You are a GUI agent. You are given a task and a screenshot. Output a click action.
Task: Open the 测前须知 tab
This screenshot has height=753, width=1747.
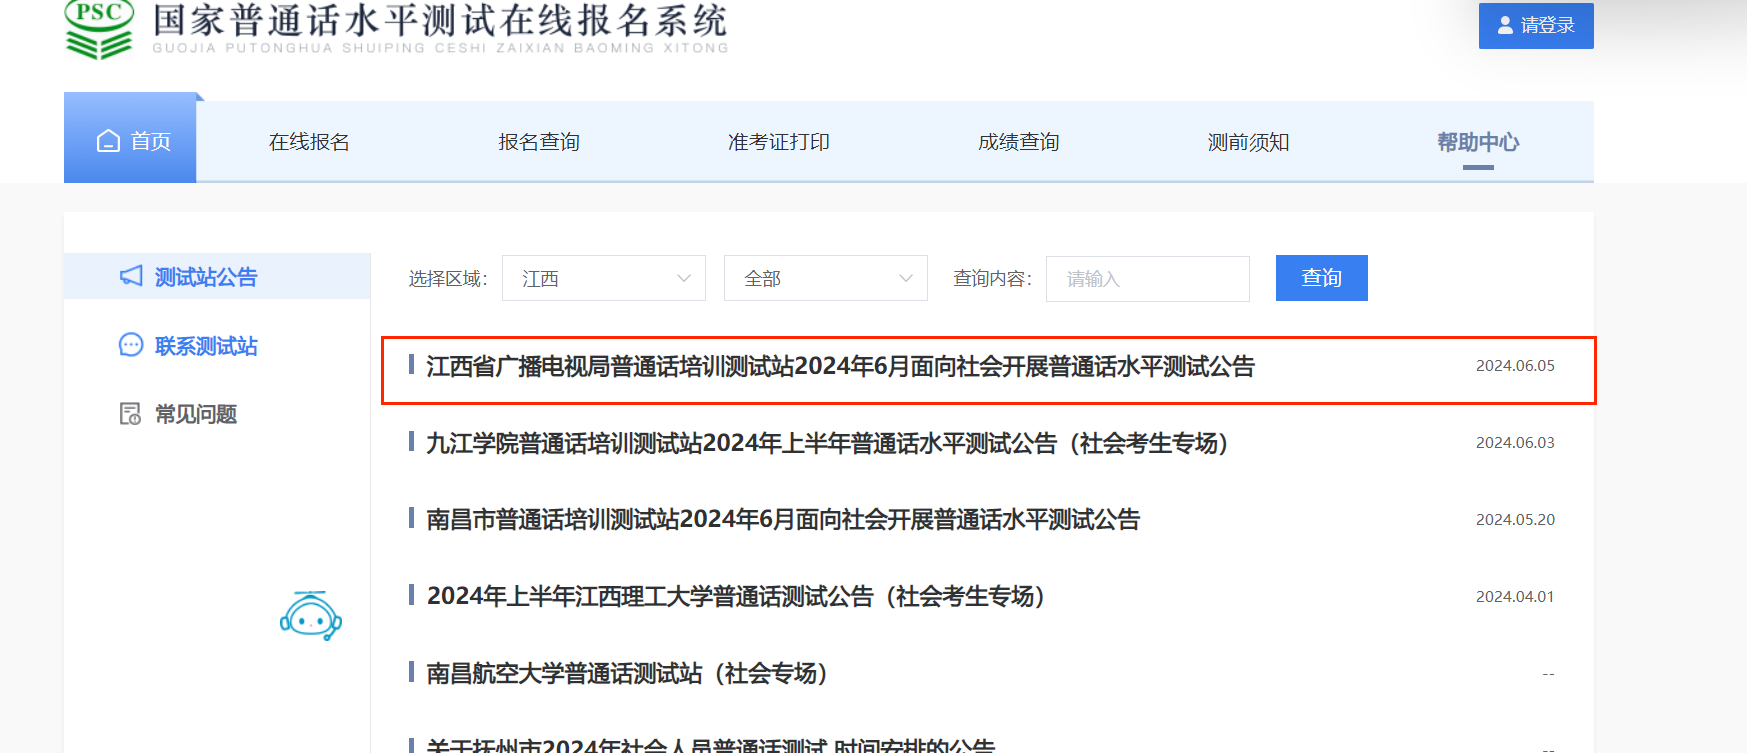pyautogui.click(x=1248, y=142)
